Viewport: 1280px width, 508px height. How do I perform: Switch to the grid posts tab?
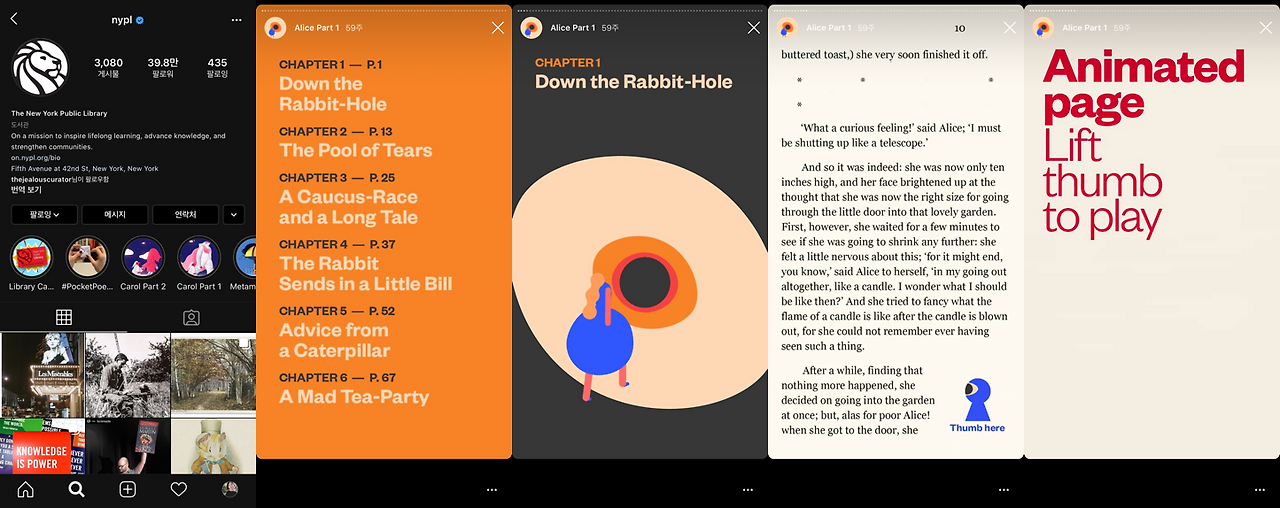64,317
